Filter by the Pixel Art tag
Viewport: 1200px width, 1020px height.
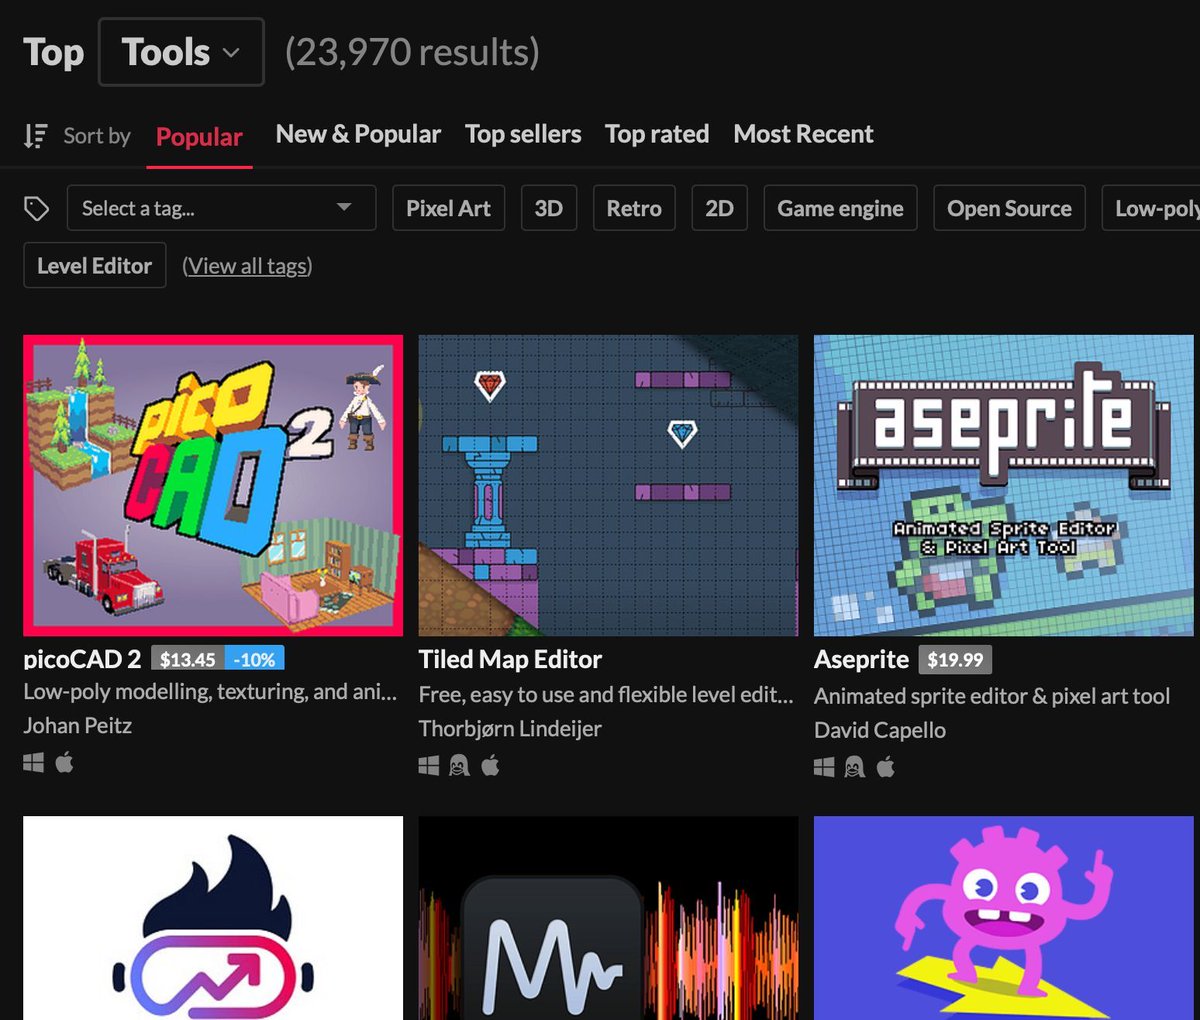(x=448, y=208)
